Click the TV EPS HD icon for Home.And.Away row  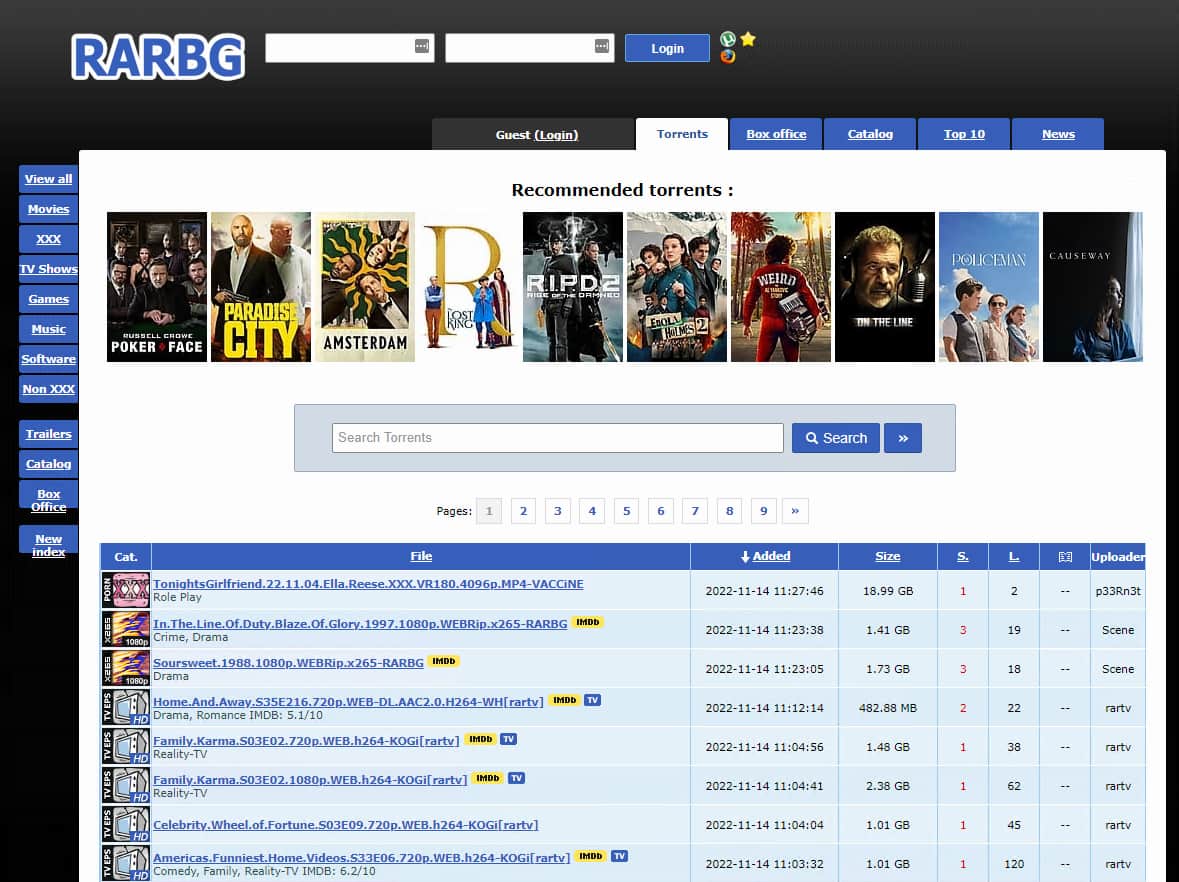(x=126, y=708)
